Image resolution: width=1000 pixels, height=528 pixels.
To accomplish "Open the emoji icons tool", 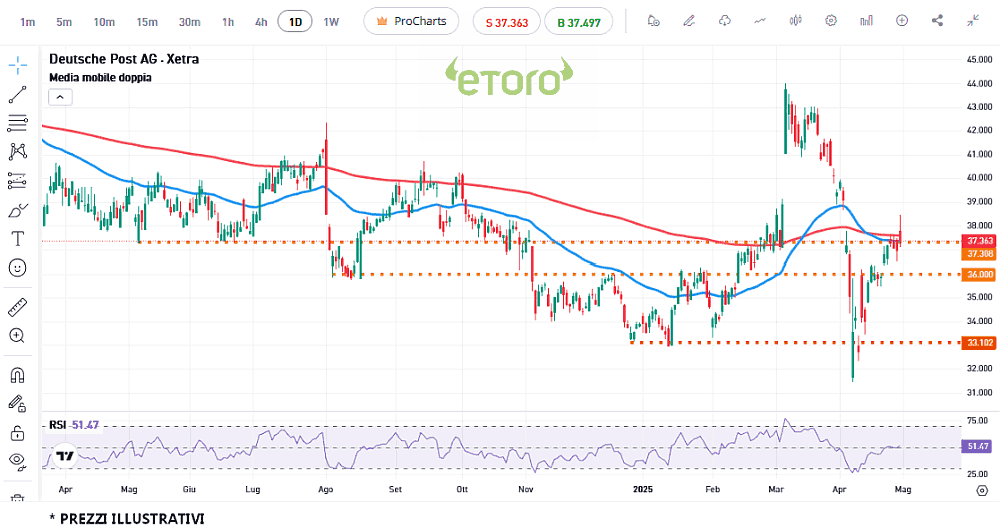I will tap(18, 268).
